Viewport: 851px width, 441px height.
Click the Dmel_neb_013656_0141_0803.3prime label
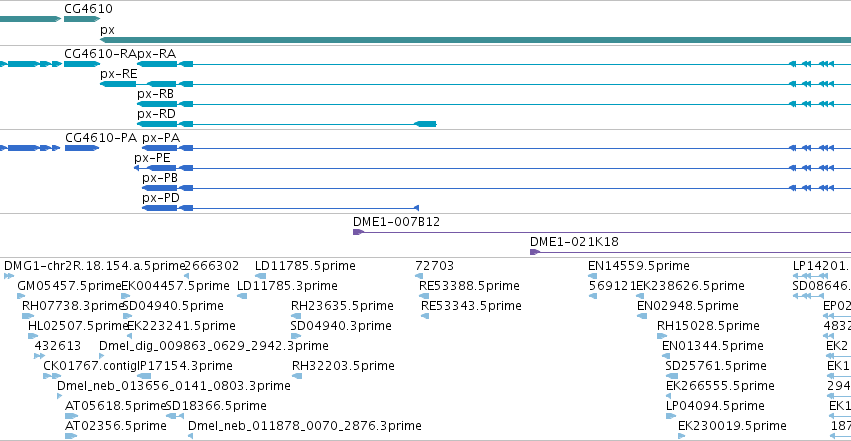(174, 386)
